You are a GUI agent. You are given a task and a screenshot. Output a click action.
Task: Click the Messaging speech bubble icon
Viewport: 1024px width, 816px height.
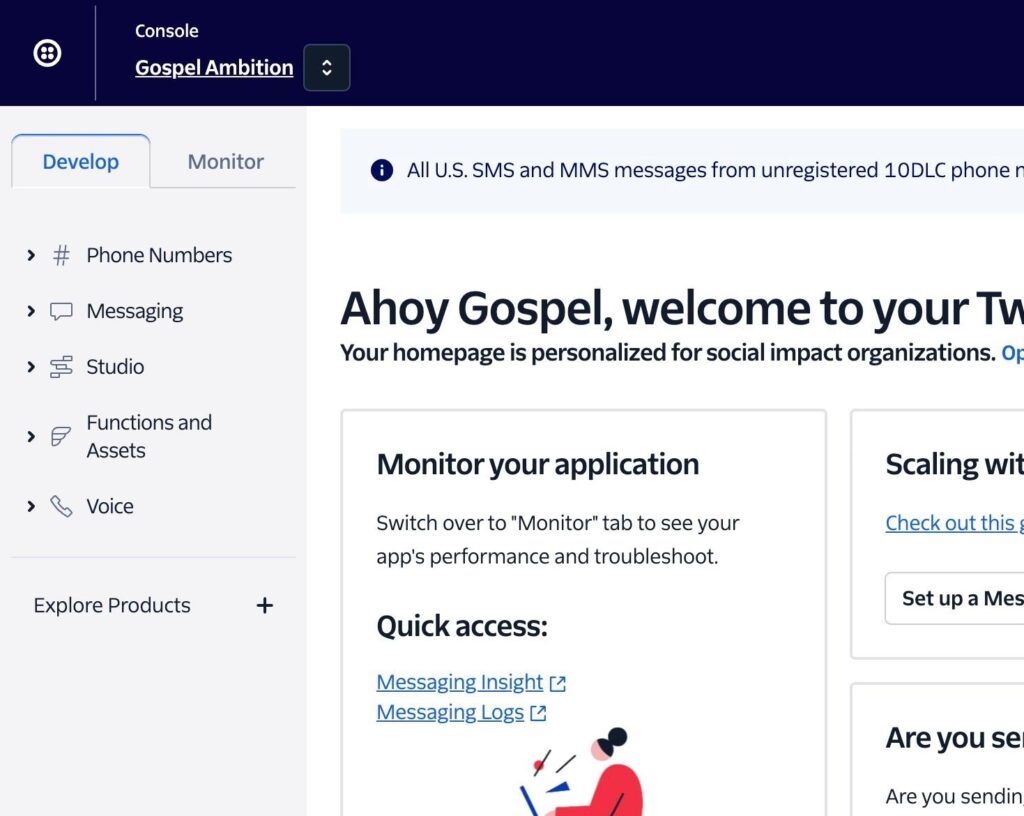(x=61, y=312)
